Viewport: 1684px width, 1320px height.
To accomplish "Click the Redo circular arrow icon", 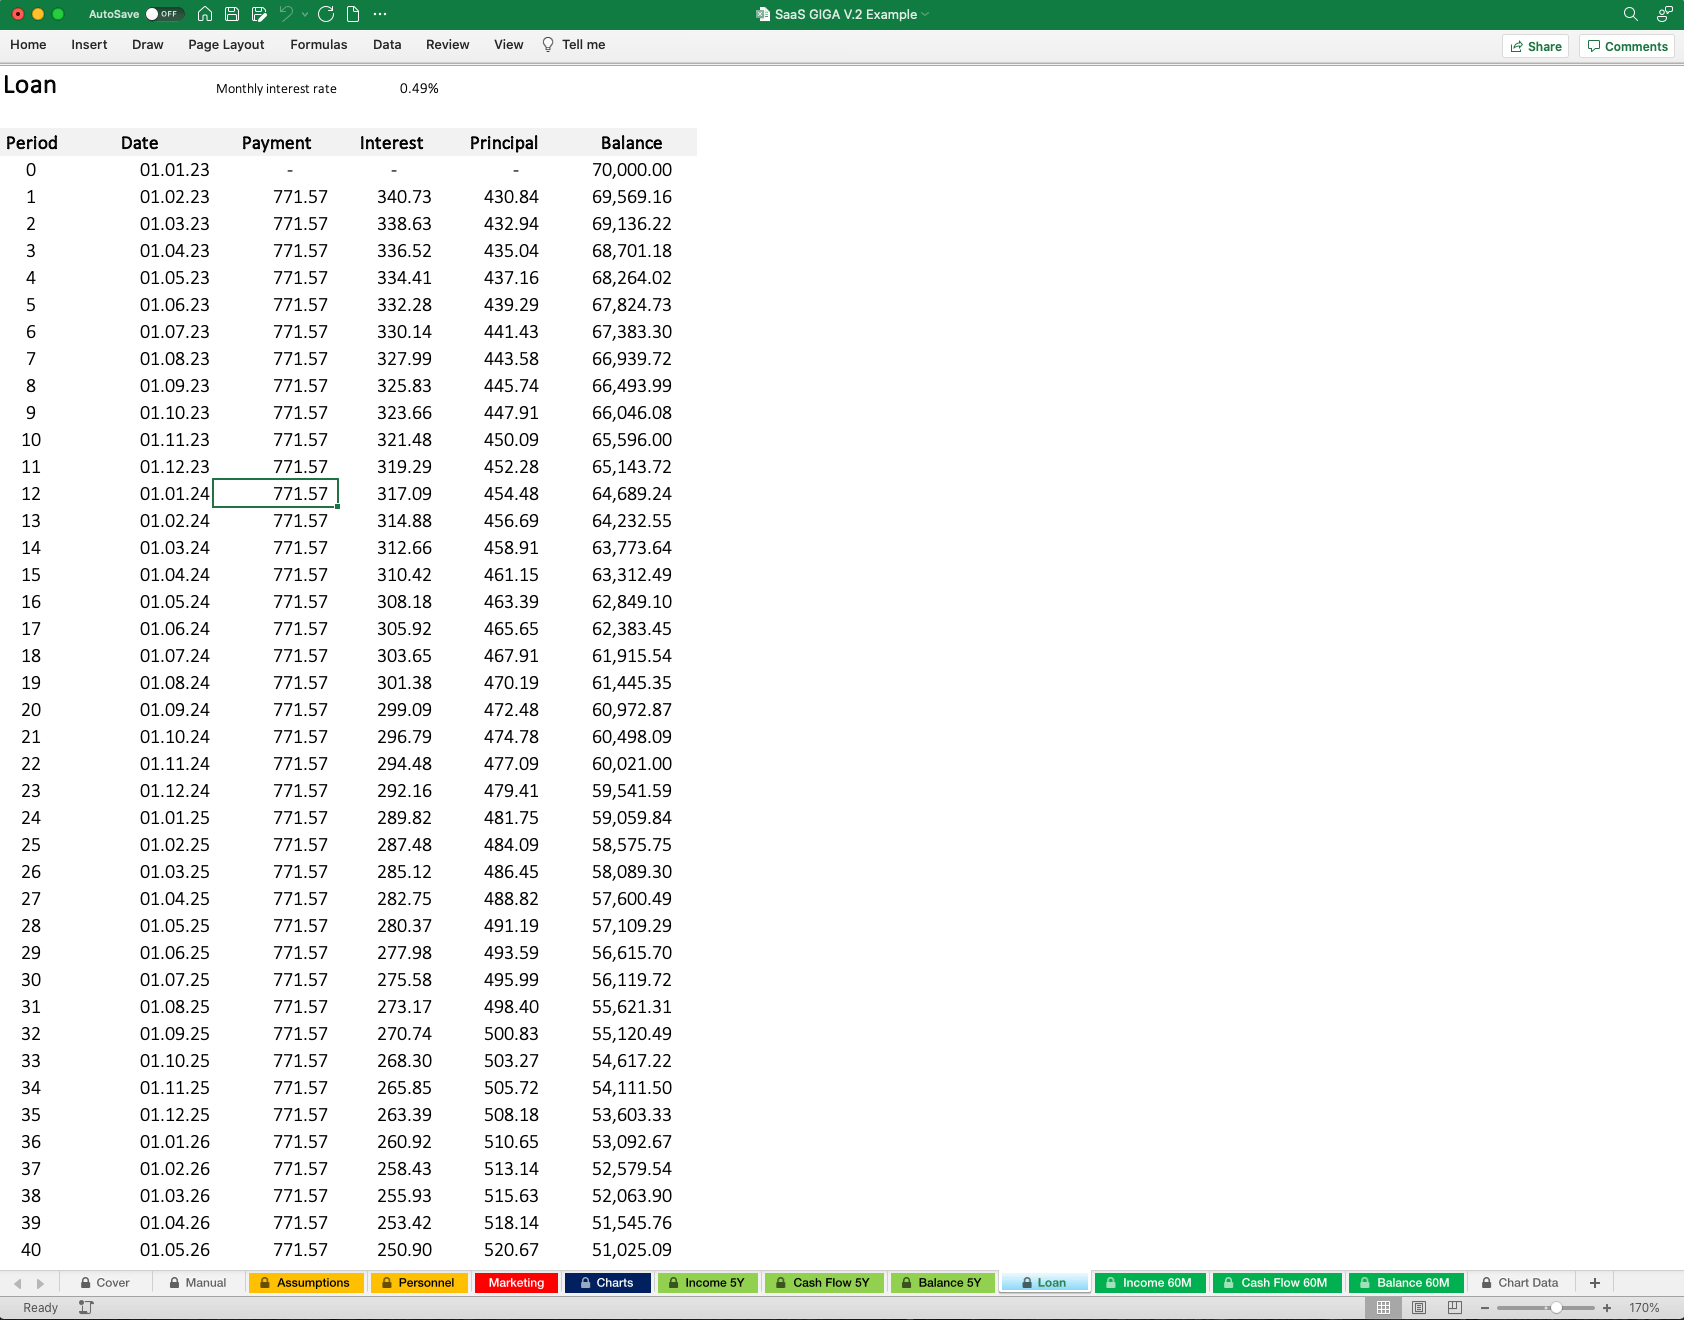I will pos(326,14).
